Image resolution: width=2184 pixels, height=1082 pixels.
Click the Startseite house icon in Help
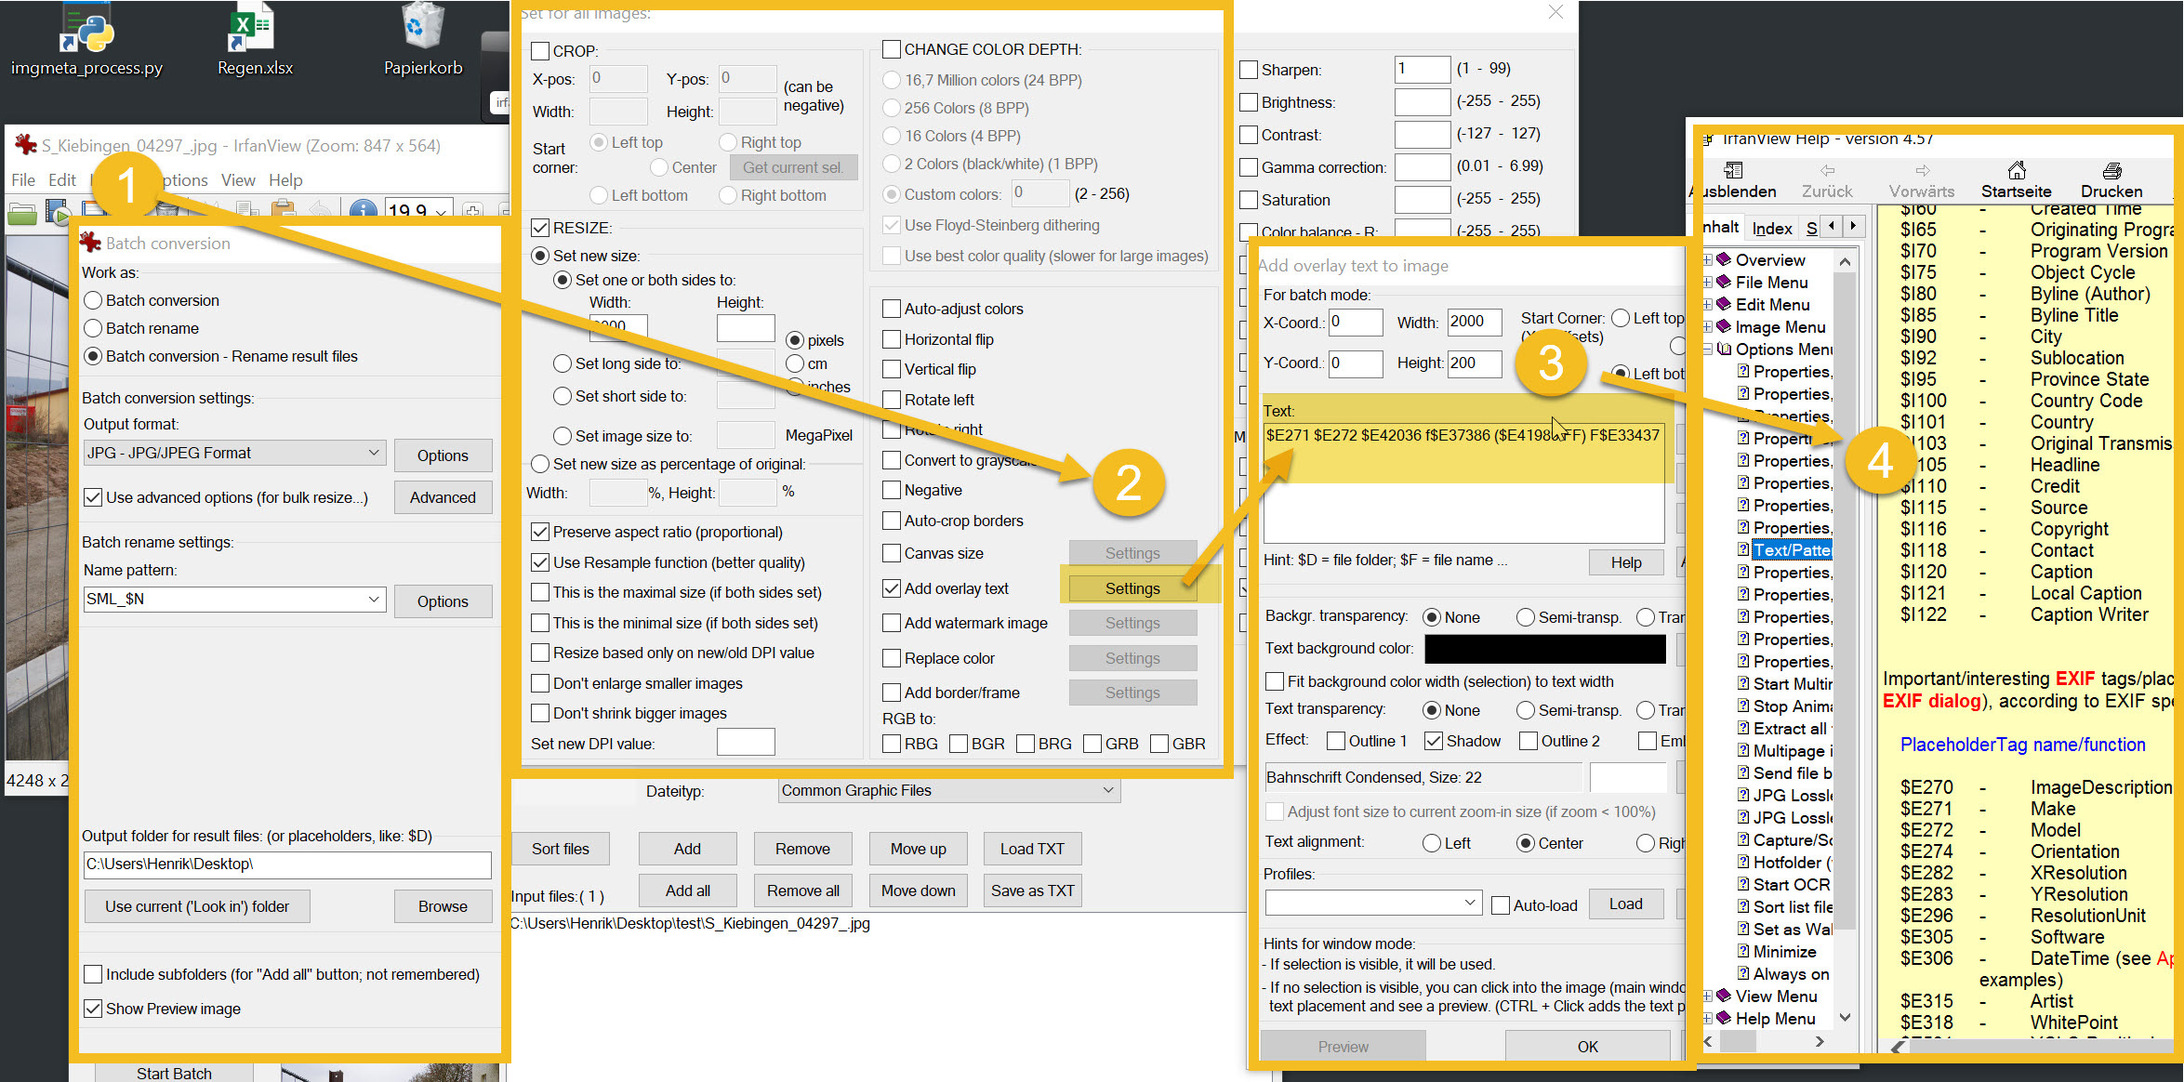[2016, 170]
